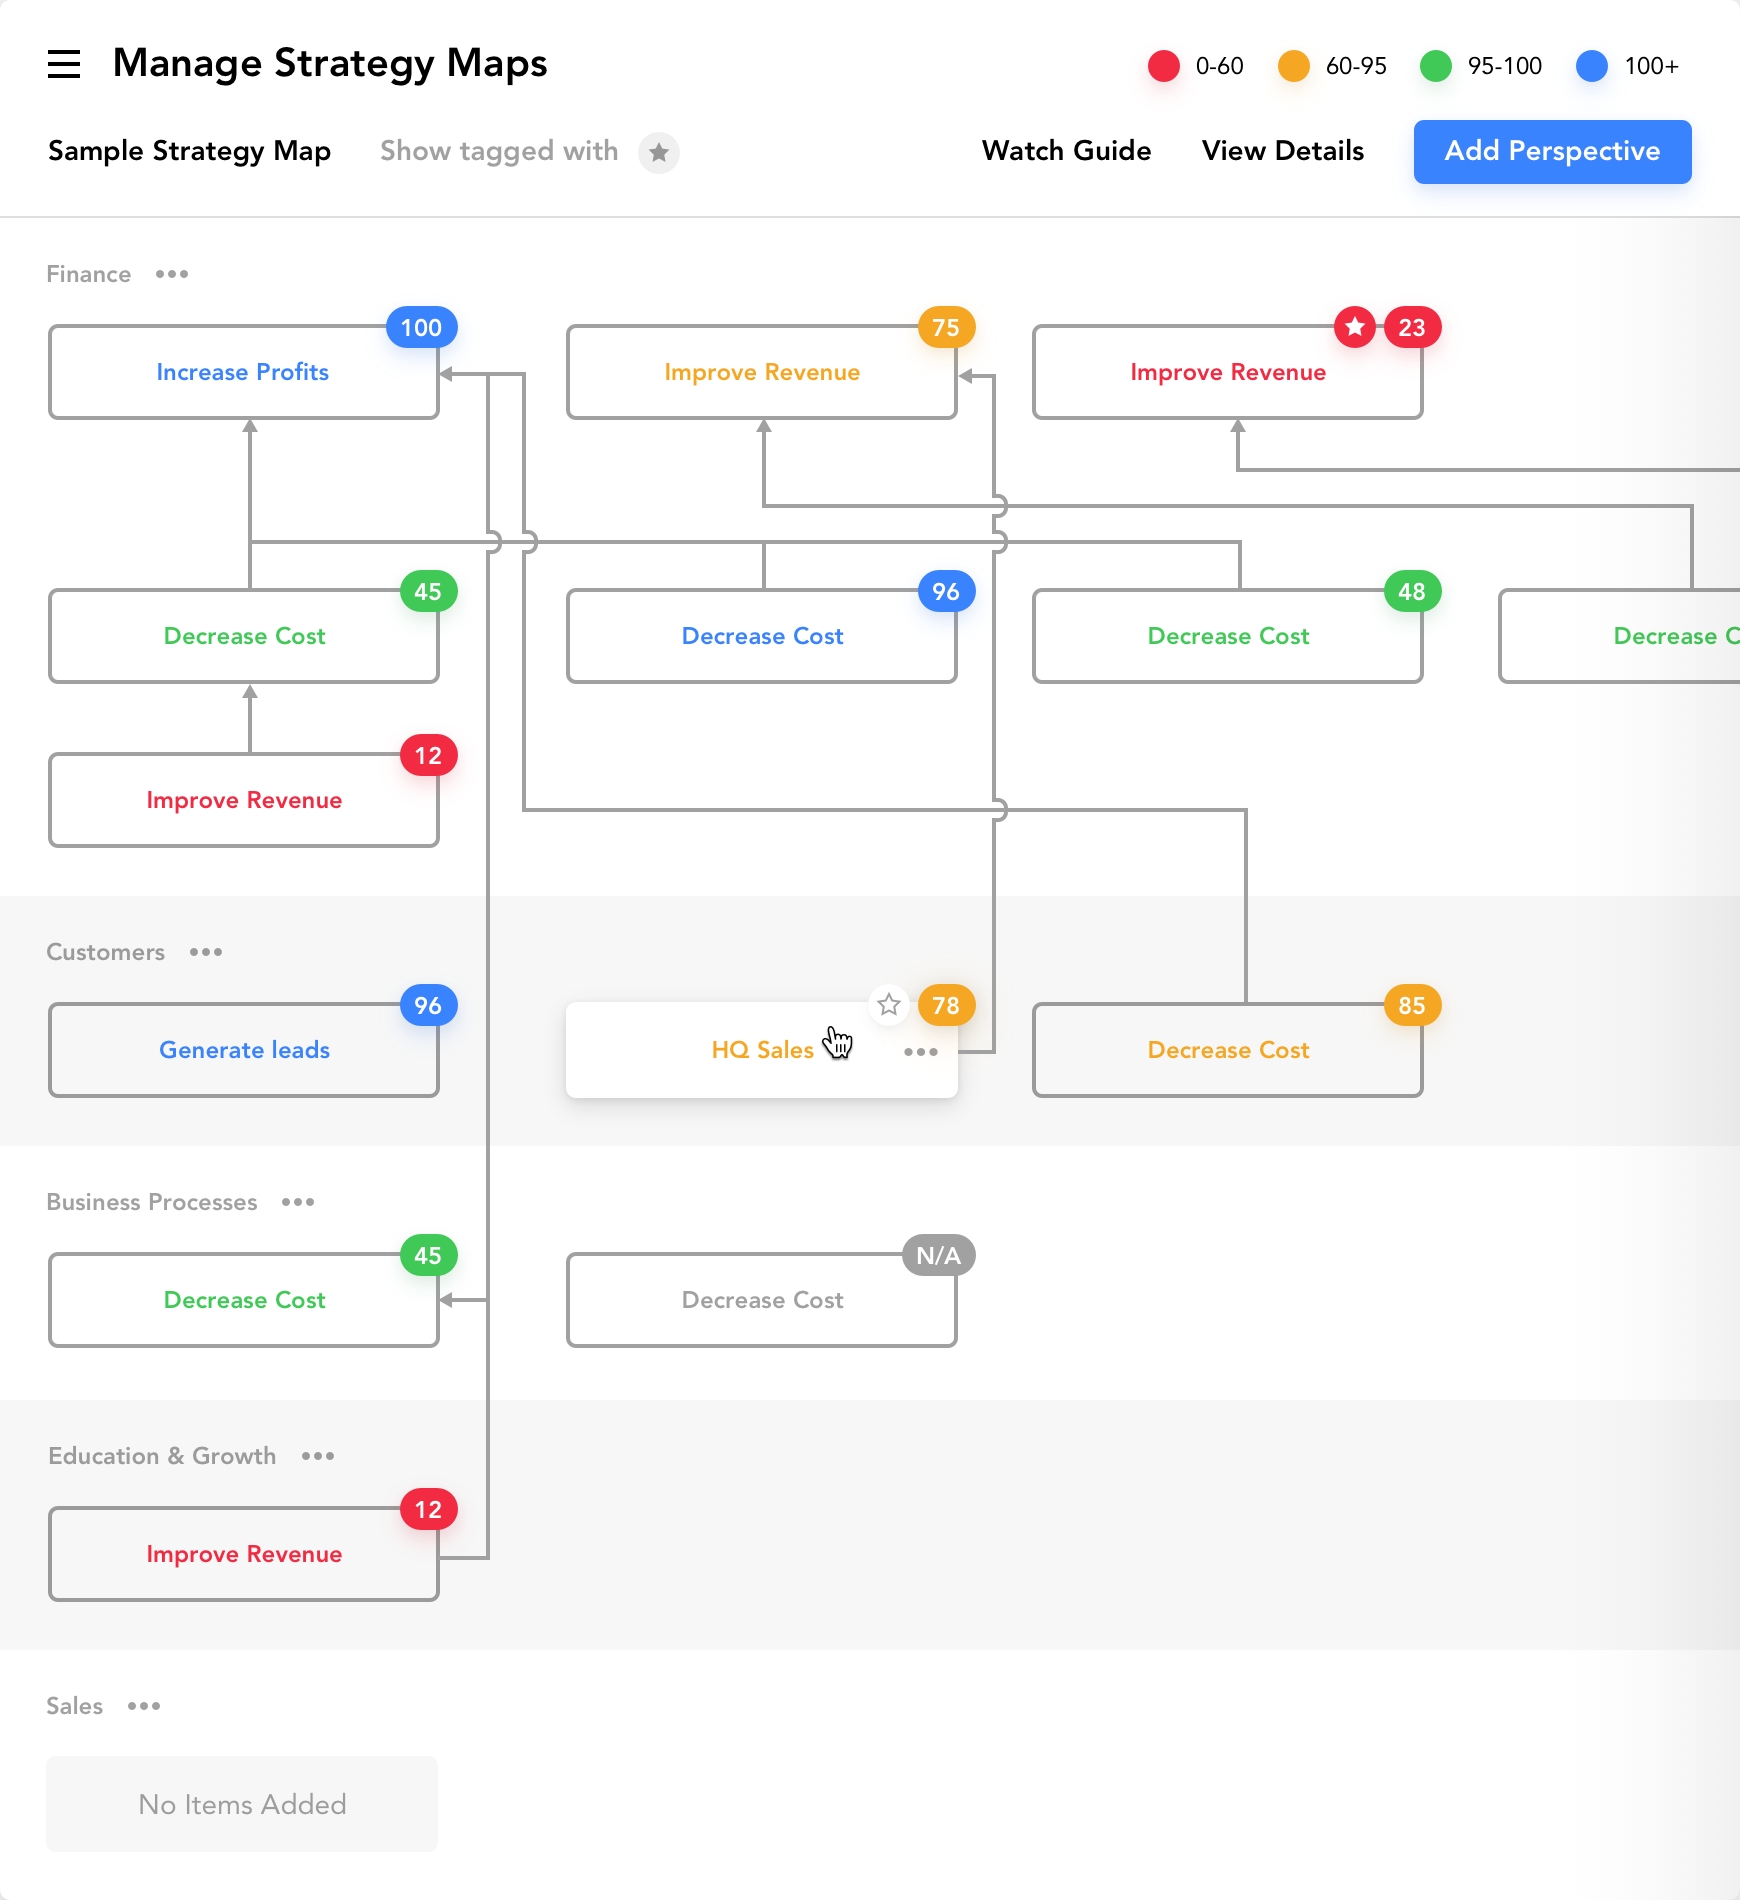The height and width of the screenshot is (1900, 1740).
Task: Star the HQ Sales objective
Action: [889, 1004]
